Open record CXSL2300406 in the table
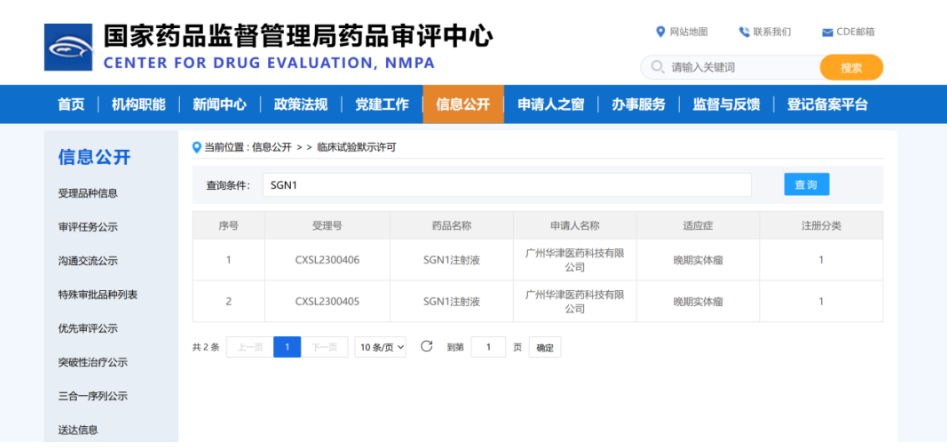The image size is (947, 448). coord(327,260)
